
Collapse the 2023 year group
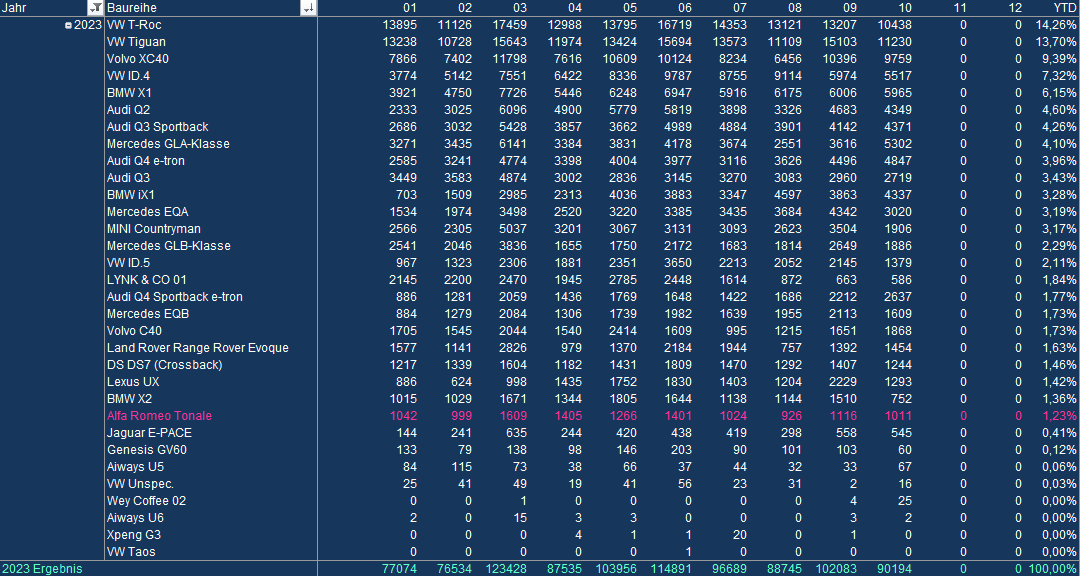(68, 25)
